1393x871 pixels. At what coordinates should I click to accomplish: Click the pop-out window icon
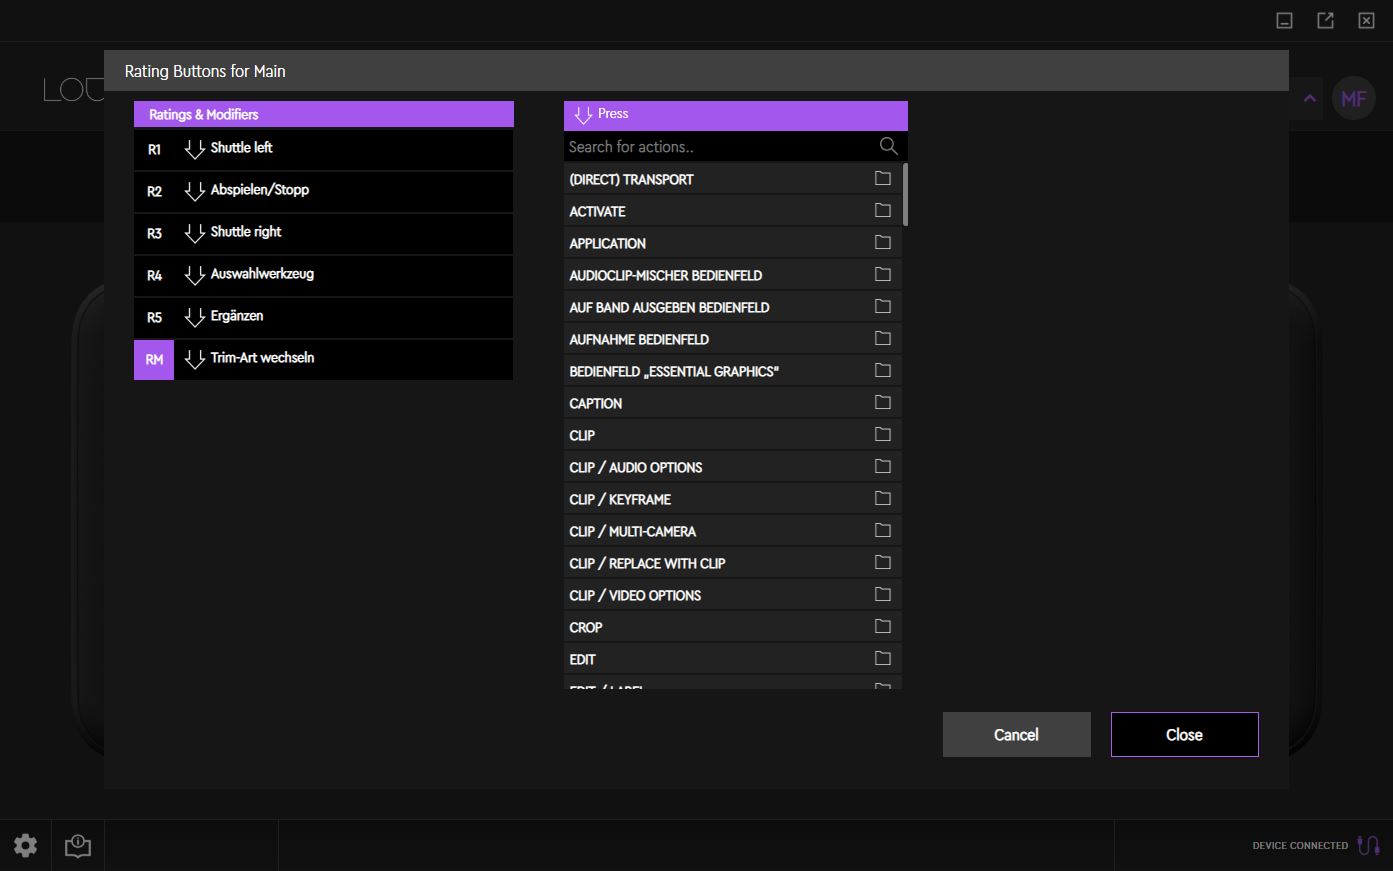[x=1325, y=21]
